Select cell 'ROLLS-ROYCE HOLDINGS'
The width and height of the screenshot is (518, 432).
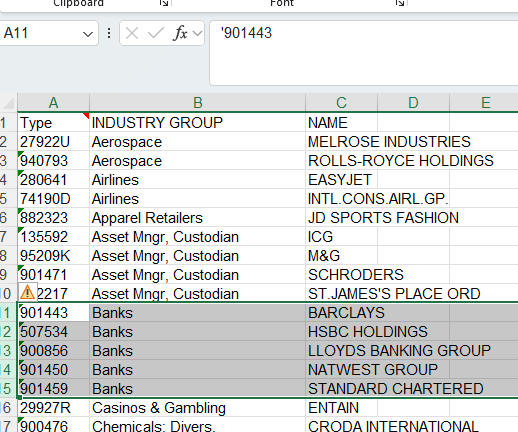341,161
